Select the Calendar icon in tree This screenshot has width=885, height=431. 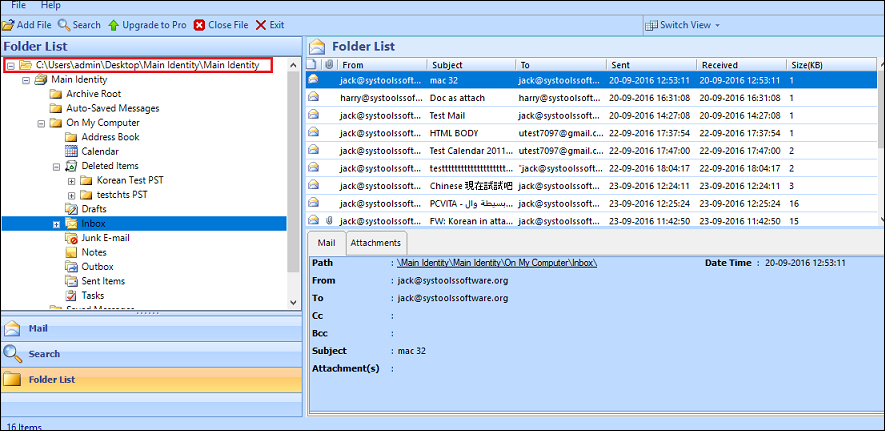pos(71,151)
